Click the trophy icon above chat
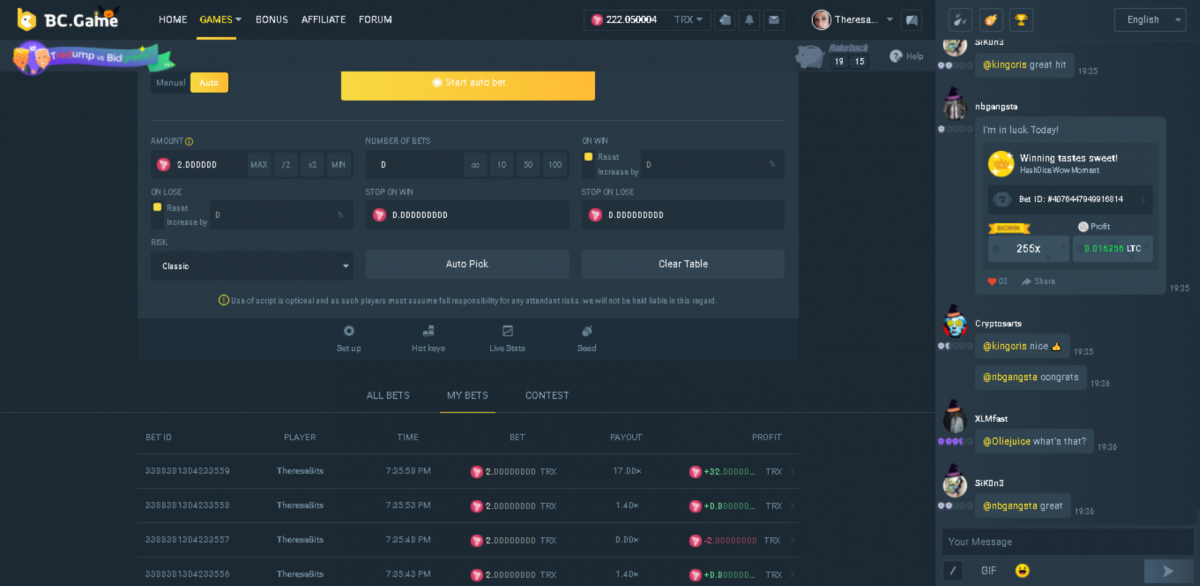The width and height of the screenshot is (1200, 586). coord(1021,19)
